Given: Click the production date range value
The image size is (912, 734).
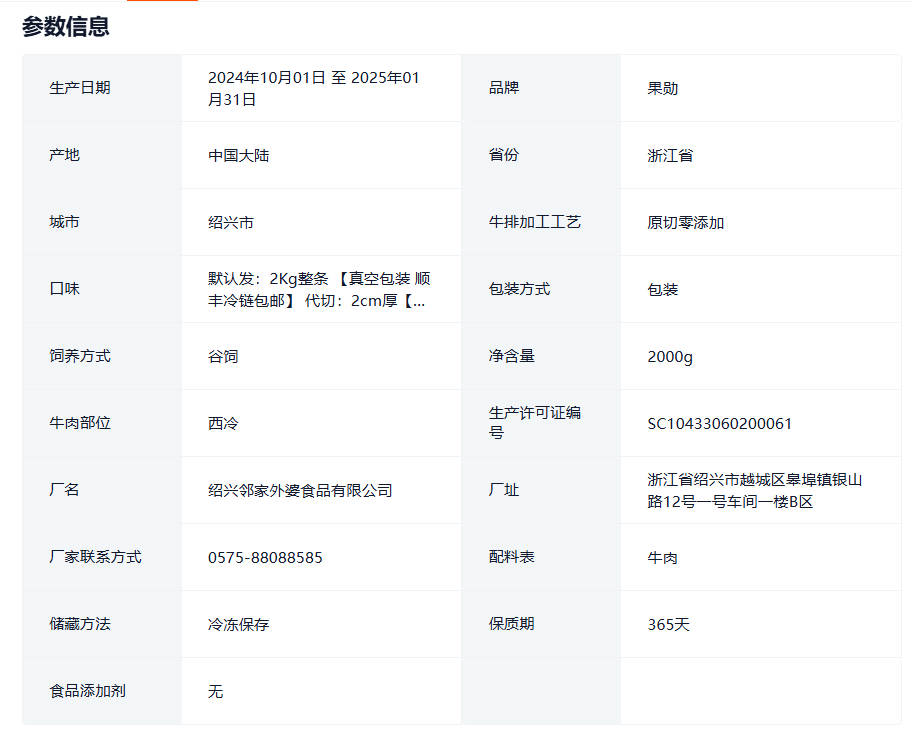Looking at the screenshot, I should point(313,88).
